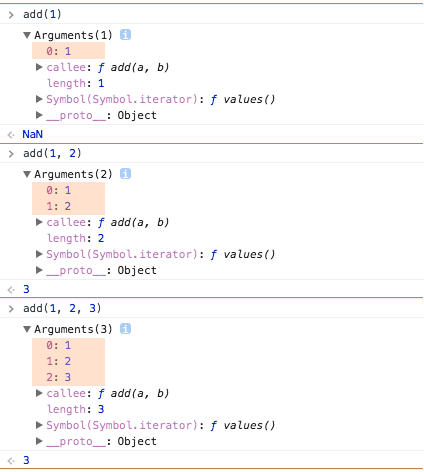Viewport: 424px width, 472px height.
Task: Collapse the Arguments(2) object tree
Action: (x=27, y=174)
